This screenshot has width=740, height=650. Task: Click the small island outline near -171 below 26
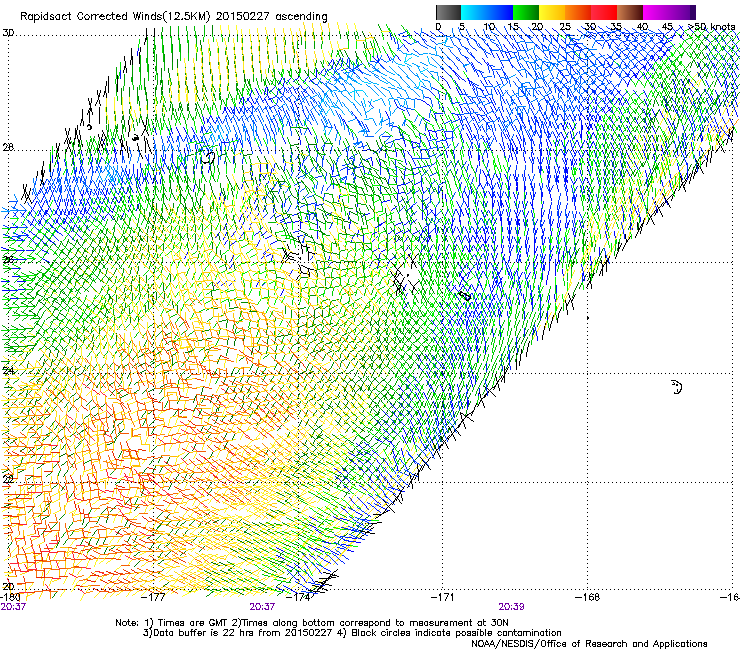tap(465, 296)
